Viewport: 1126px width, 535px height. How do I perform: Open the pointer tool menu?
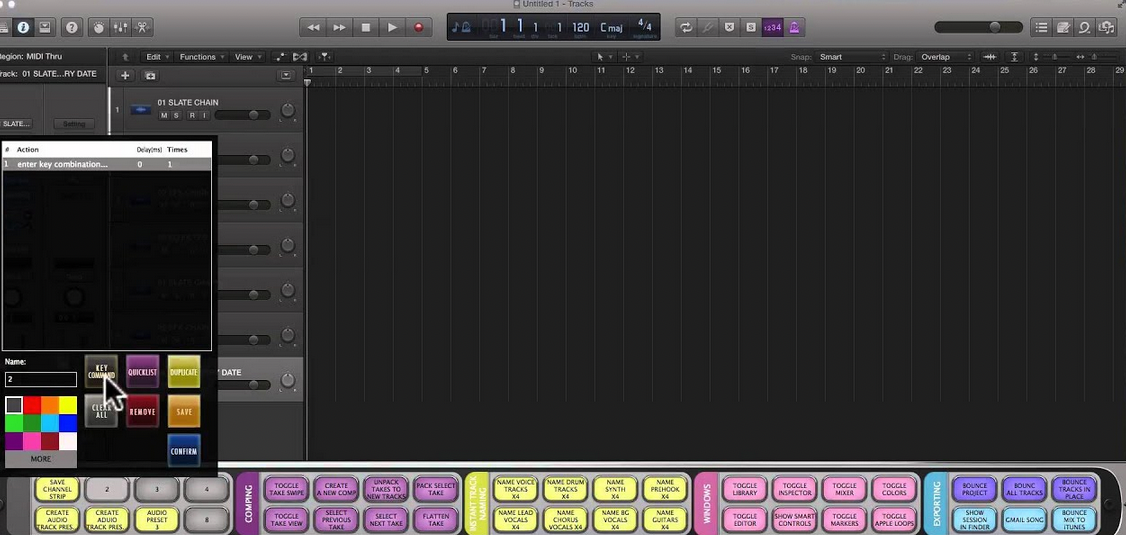[x=604, y=57]
